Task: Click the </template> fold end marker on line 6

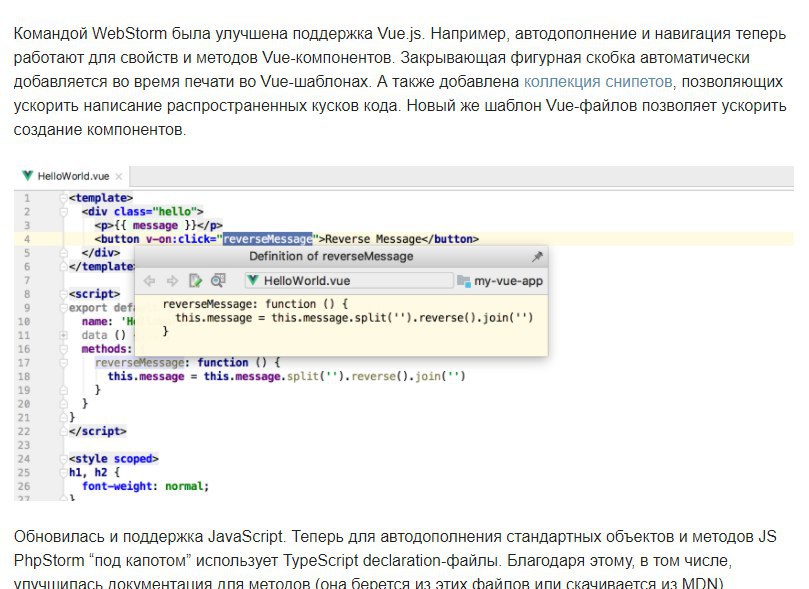Action: pyautogui.click(x=63, y=267)
